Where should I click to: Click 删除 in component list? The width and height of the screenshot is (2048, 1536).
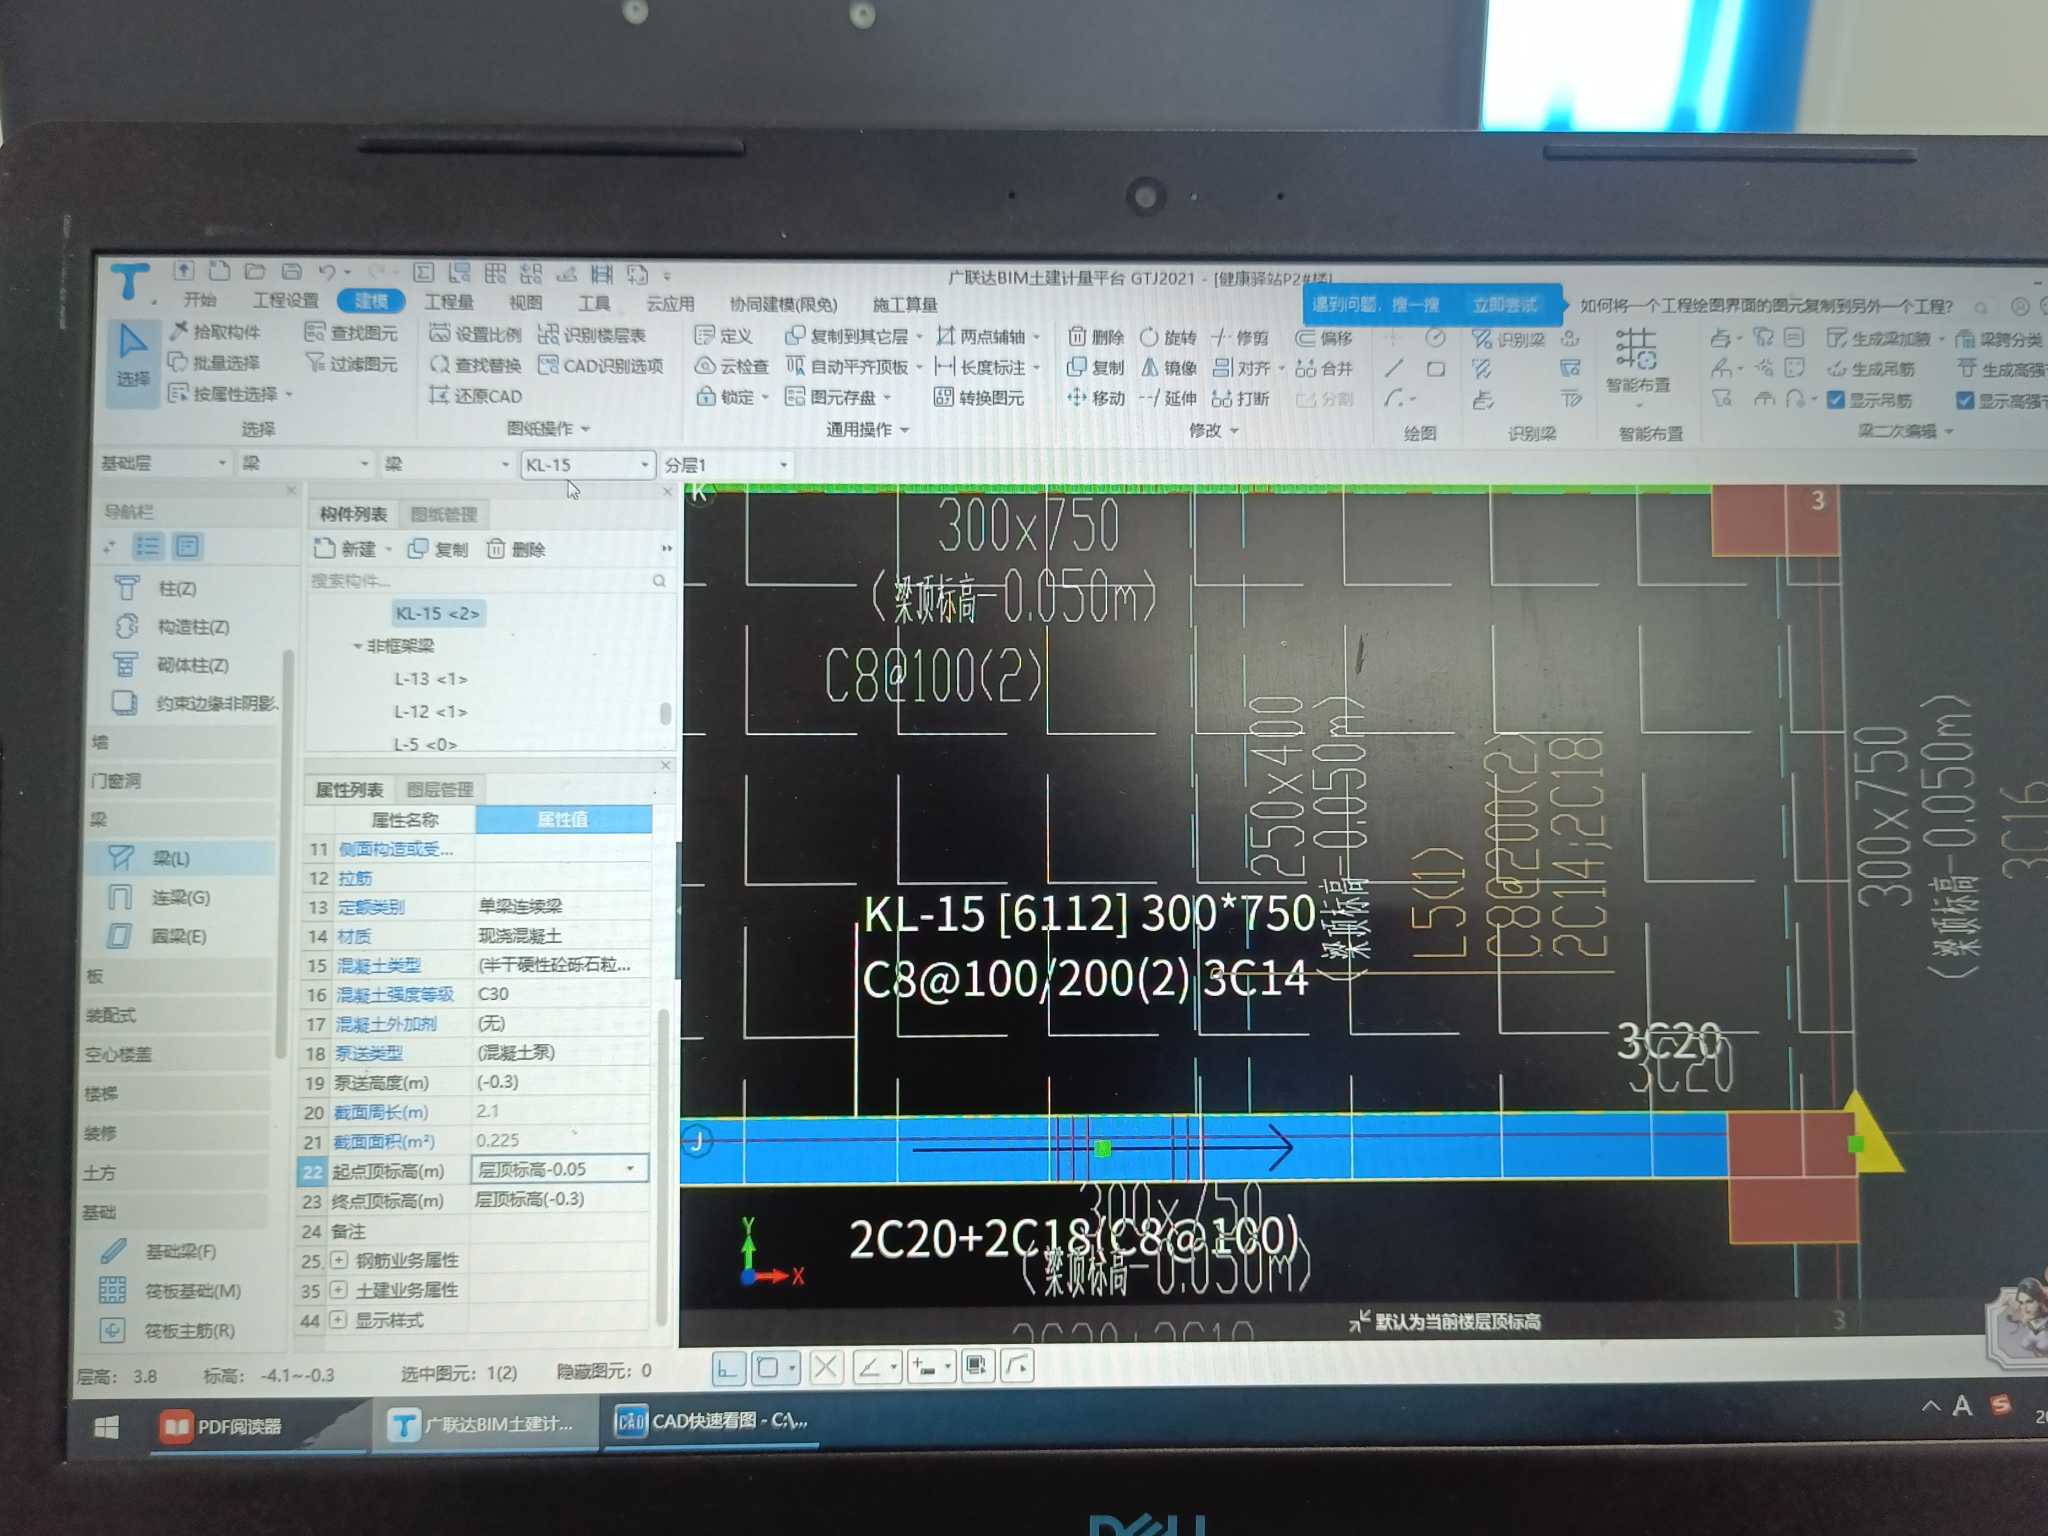516,549
